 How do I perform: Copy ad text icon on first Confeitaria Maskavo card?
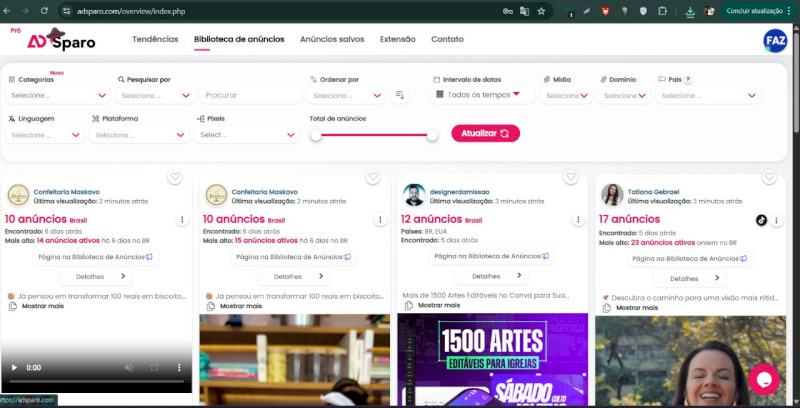point(13,307)
